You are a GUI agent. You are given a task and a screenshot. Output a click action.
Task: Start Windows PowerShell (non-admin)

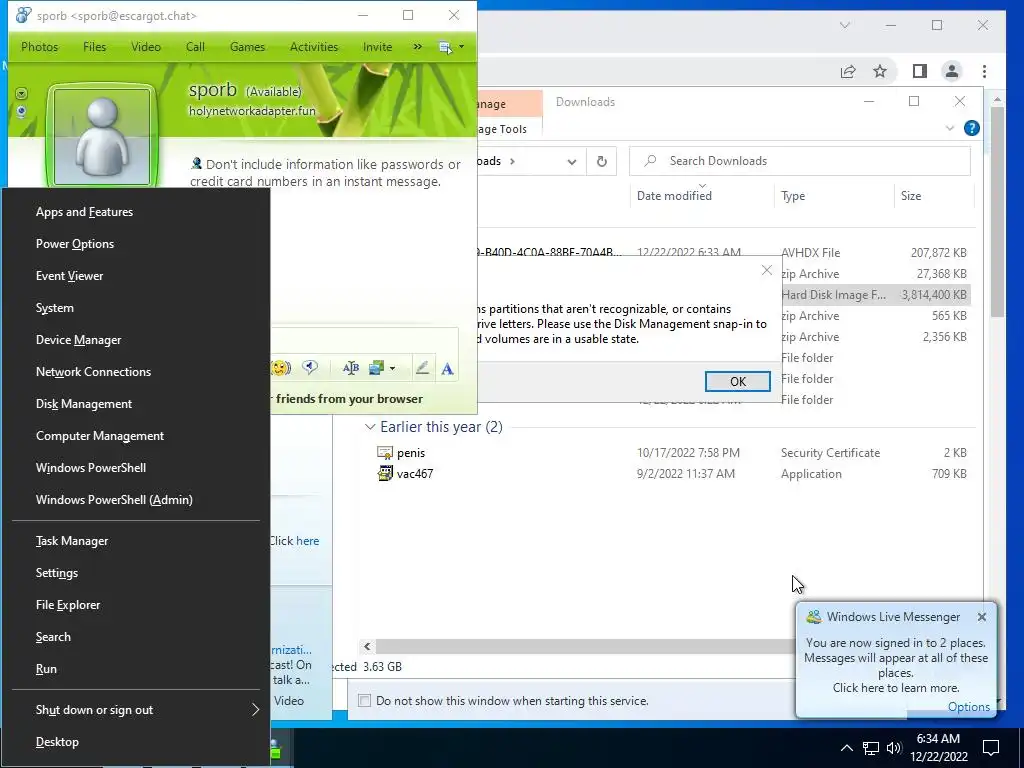click(91, 468)
